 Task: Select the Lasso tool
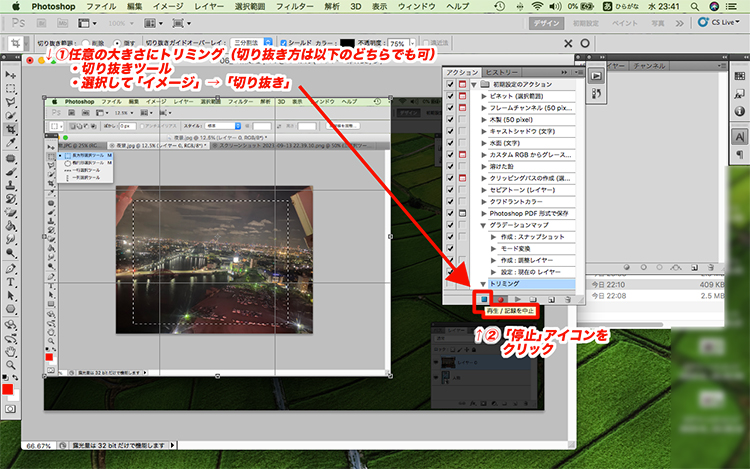point(11,102)
